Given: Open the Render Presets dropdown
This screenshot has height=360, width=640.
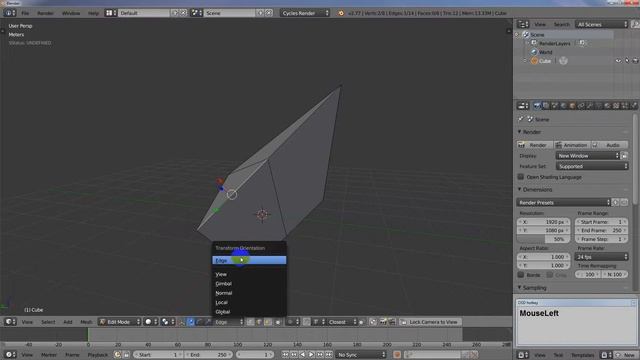Looking at the screenshot, I should (563, 202).
